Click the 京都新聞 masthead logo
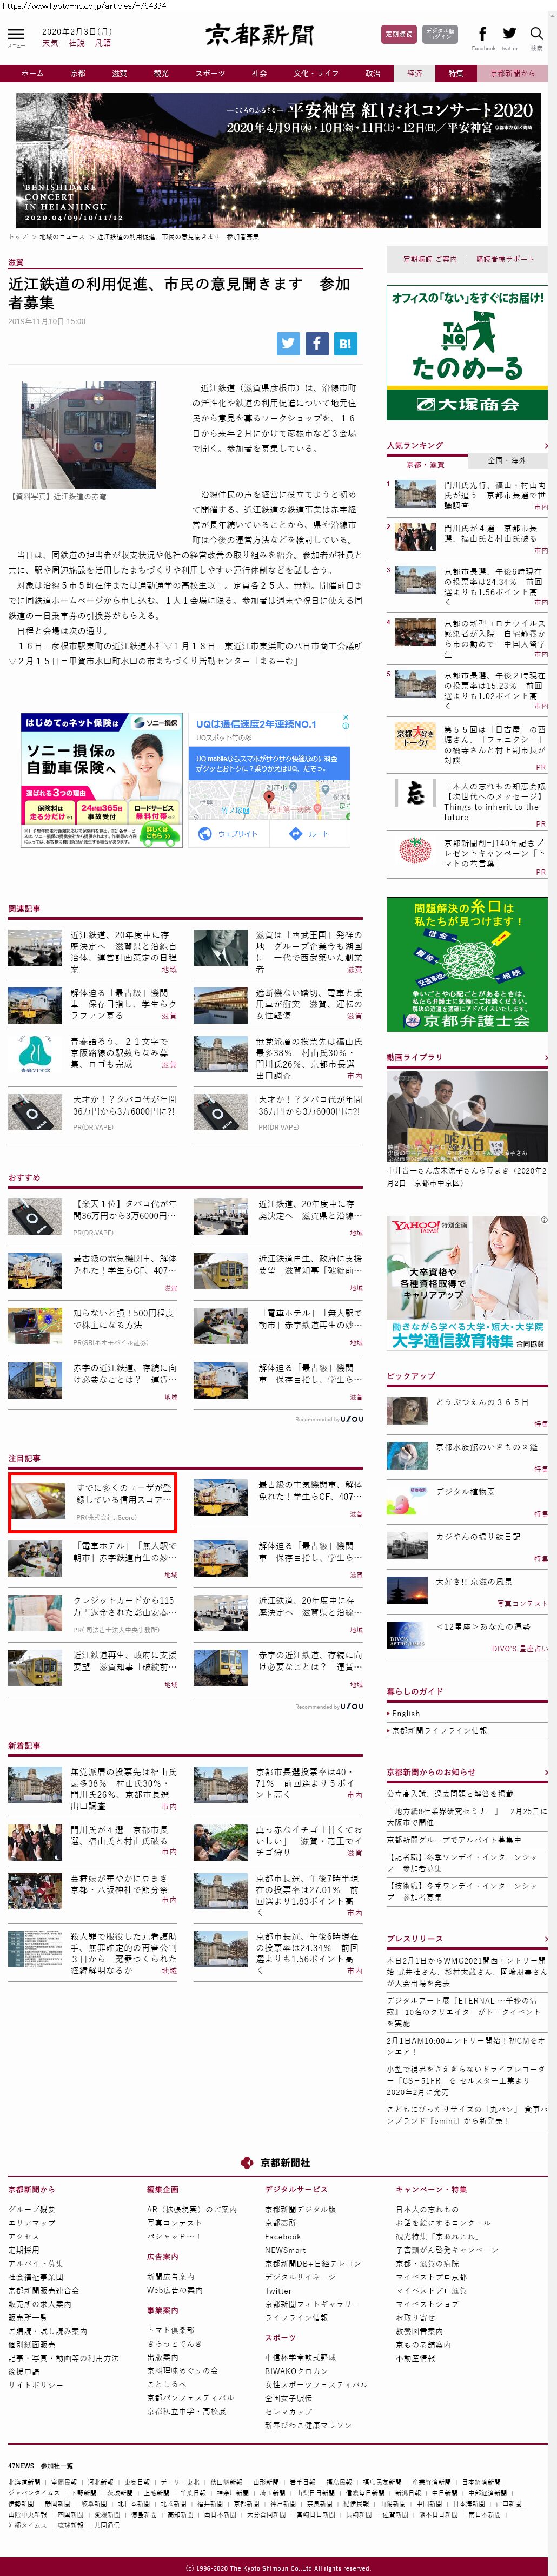Screen dimensions: 557x2576 tap(260, 35)
